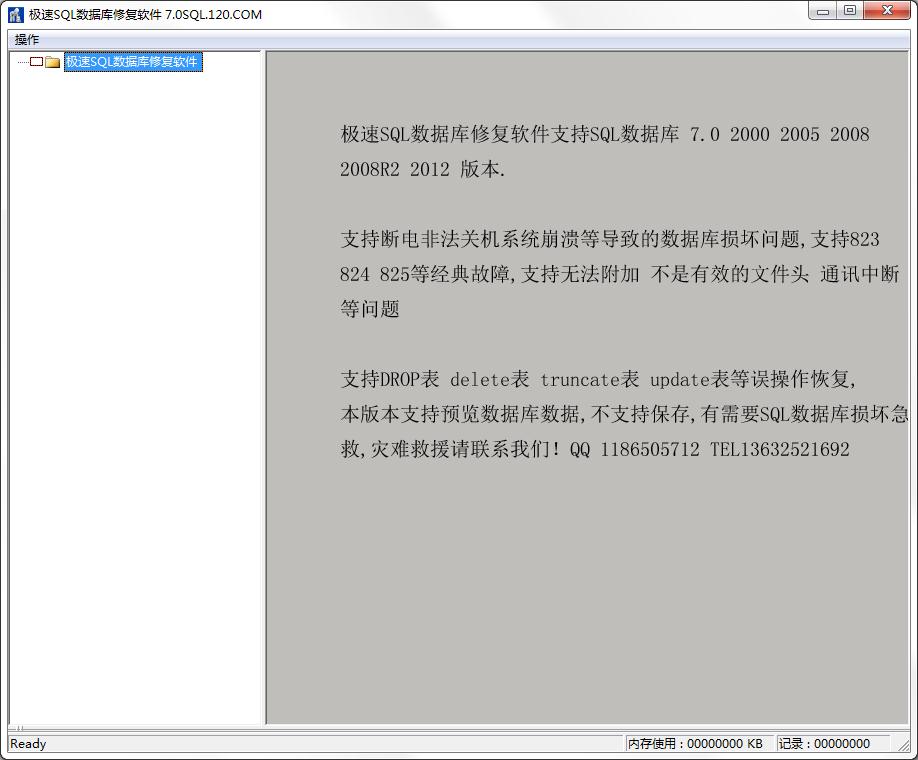The width and height of the screenshot is (918, 760).
Task: Click the Ready indicator in the status bar
Action: point(27,743)
